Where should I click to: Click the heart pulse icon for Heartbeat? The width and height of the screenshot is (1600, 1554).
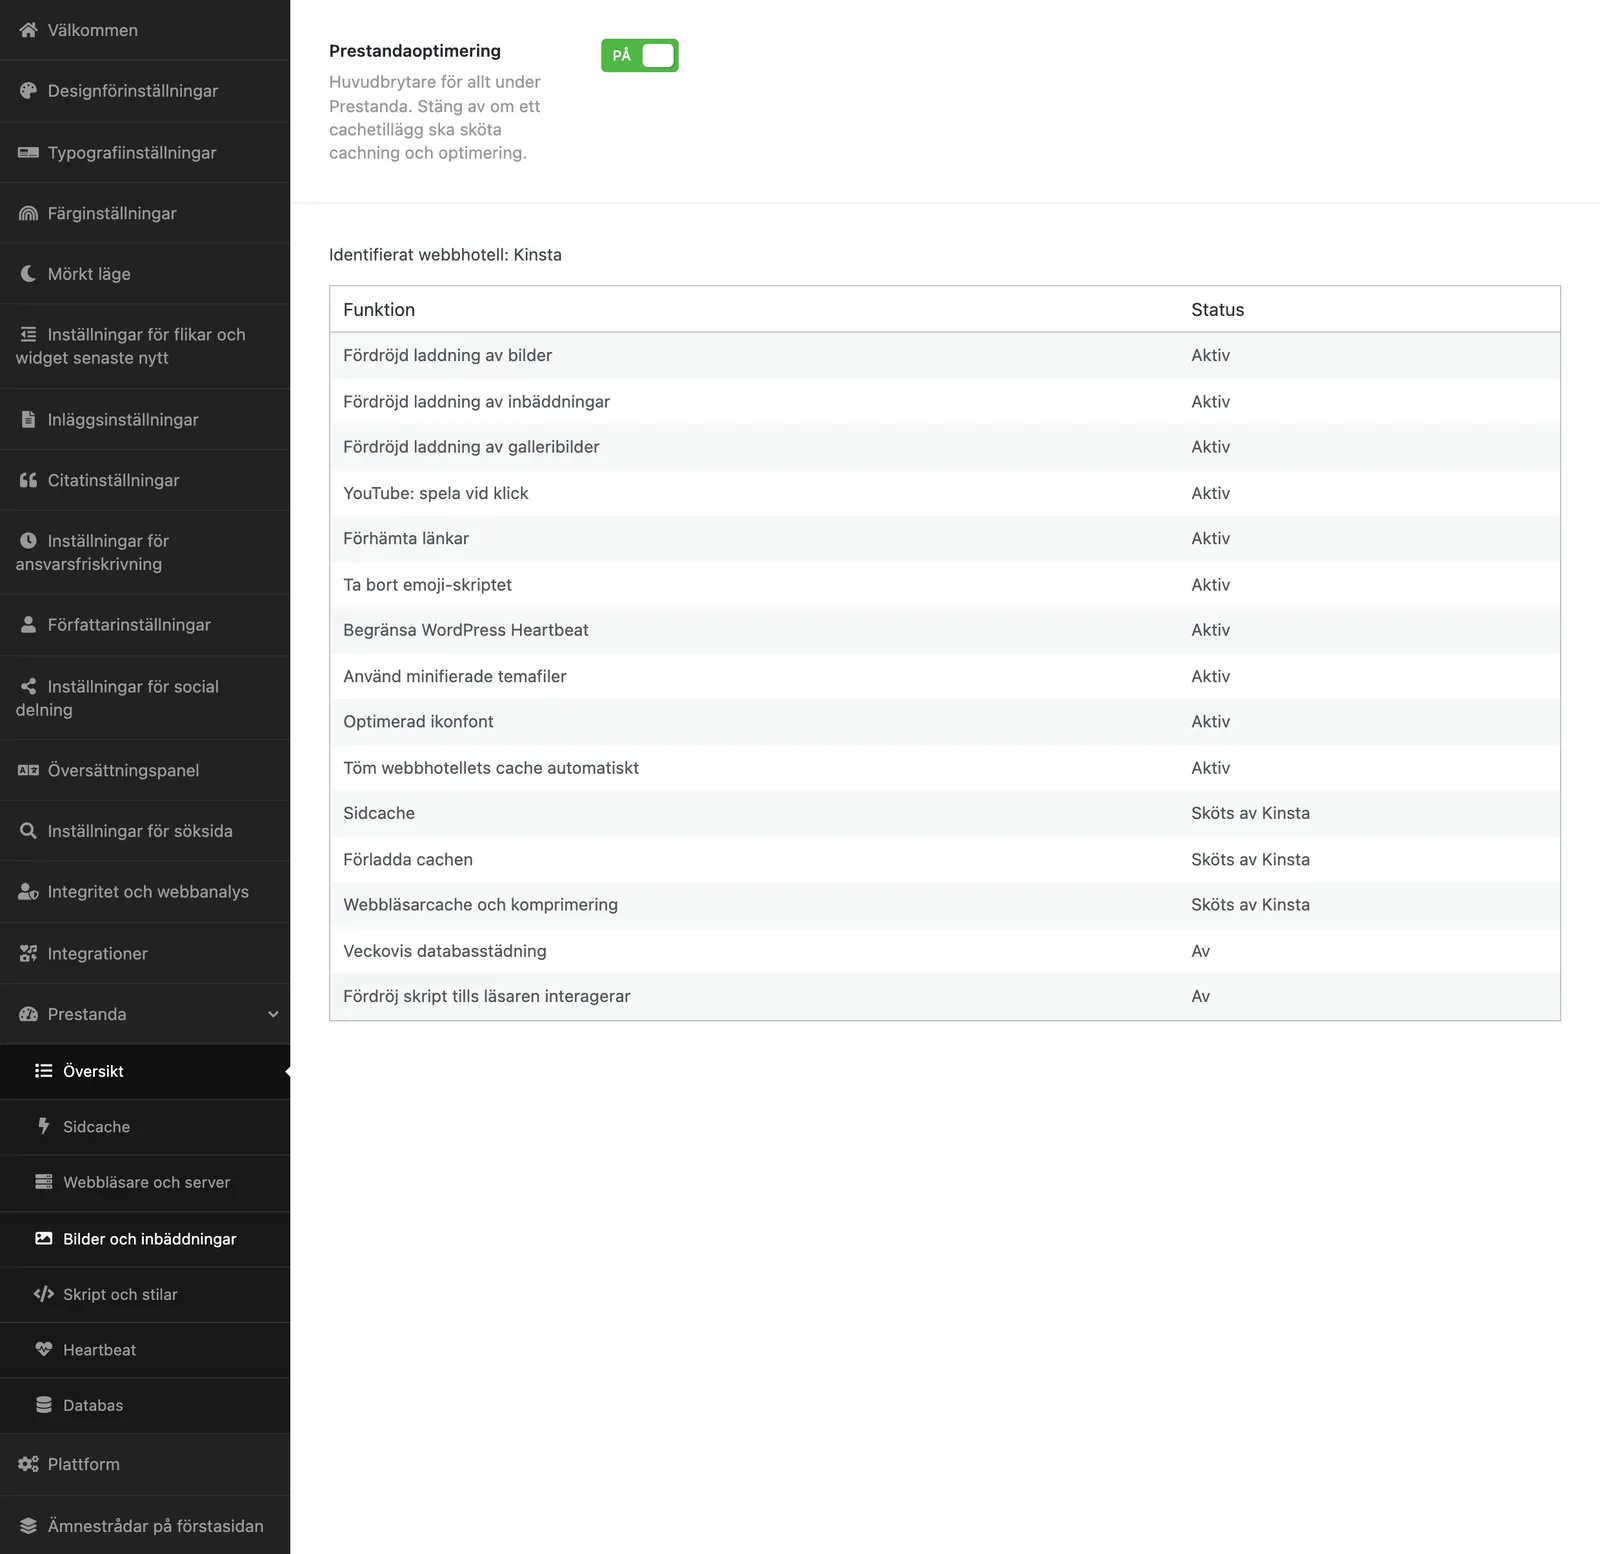click(x=43, y=1349)
